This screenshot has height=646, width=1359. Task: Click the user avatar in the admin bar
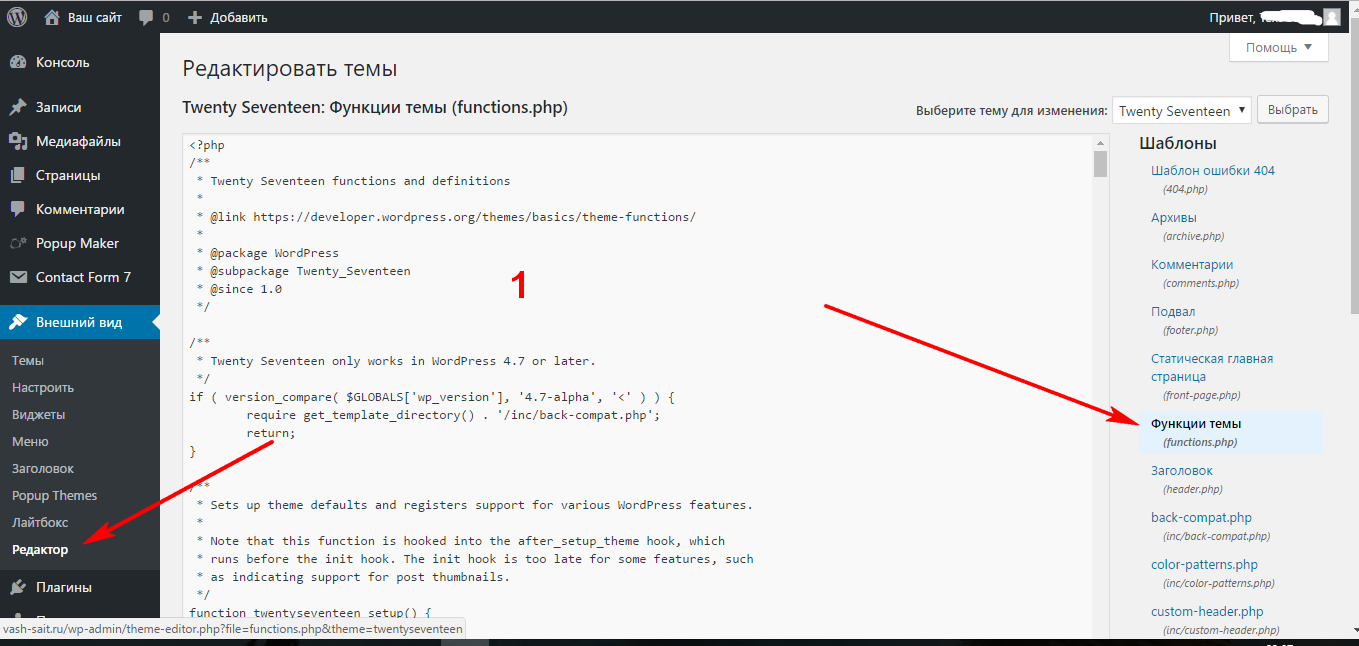(1331, 16)
